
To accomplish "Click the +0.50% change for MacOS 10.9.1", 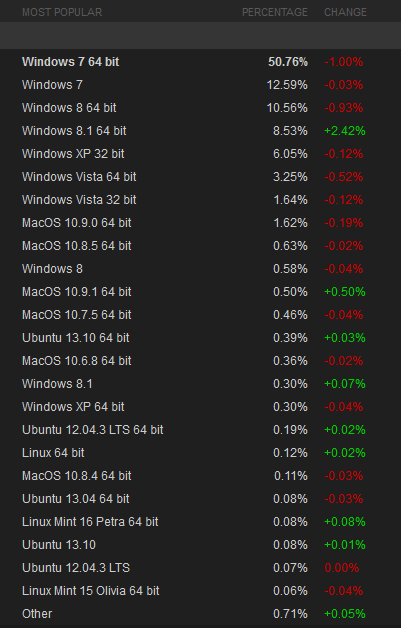I will point(345,292).
